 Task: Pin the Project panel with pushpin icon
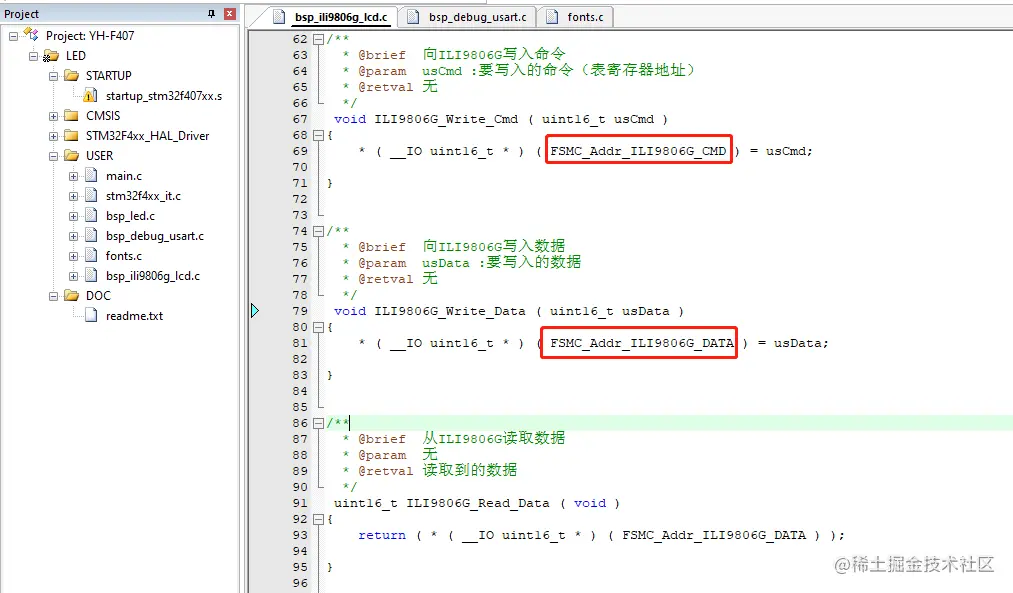[x=211, y=14]
